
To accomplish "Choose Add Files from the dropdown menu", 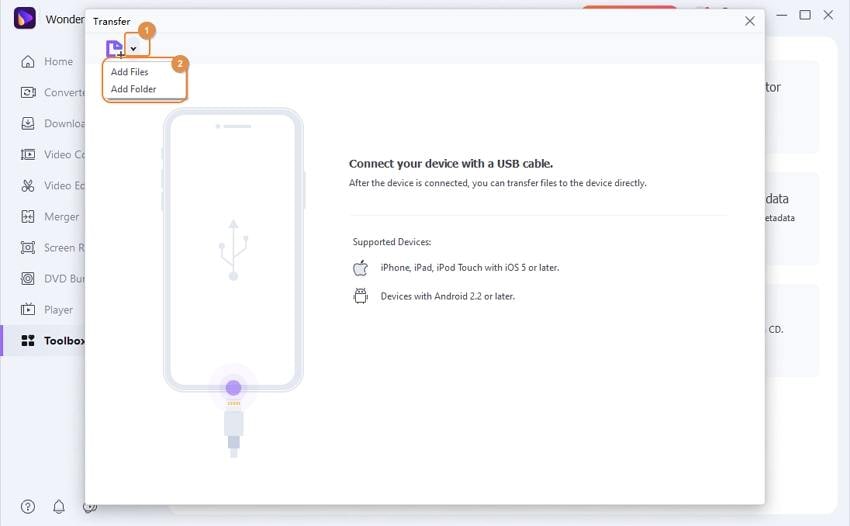I will coord(130,72).
